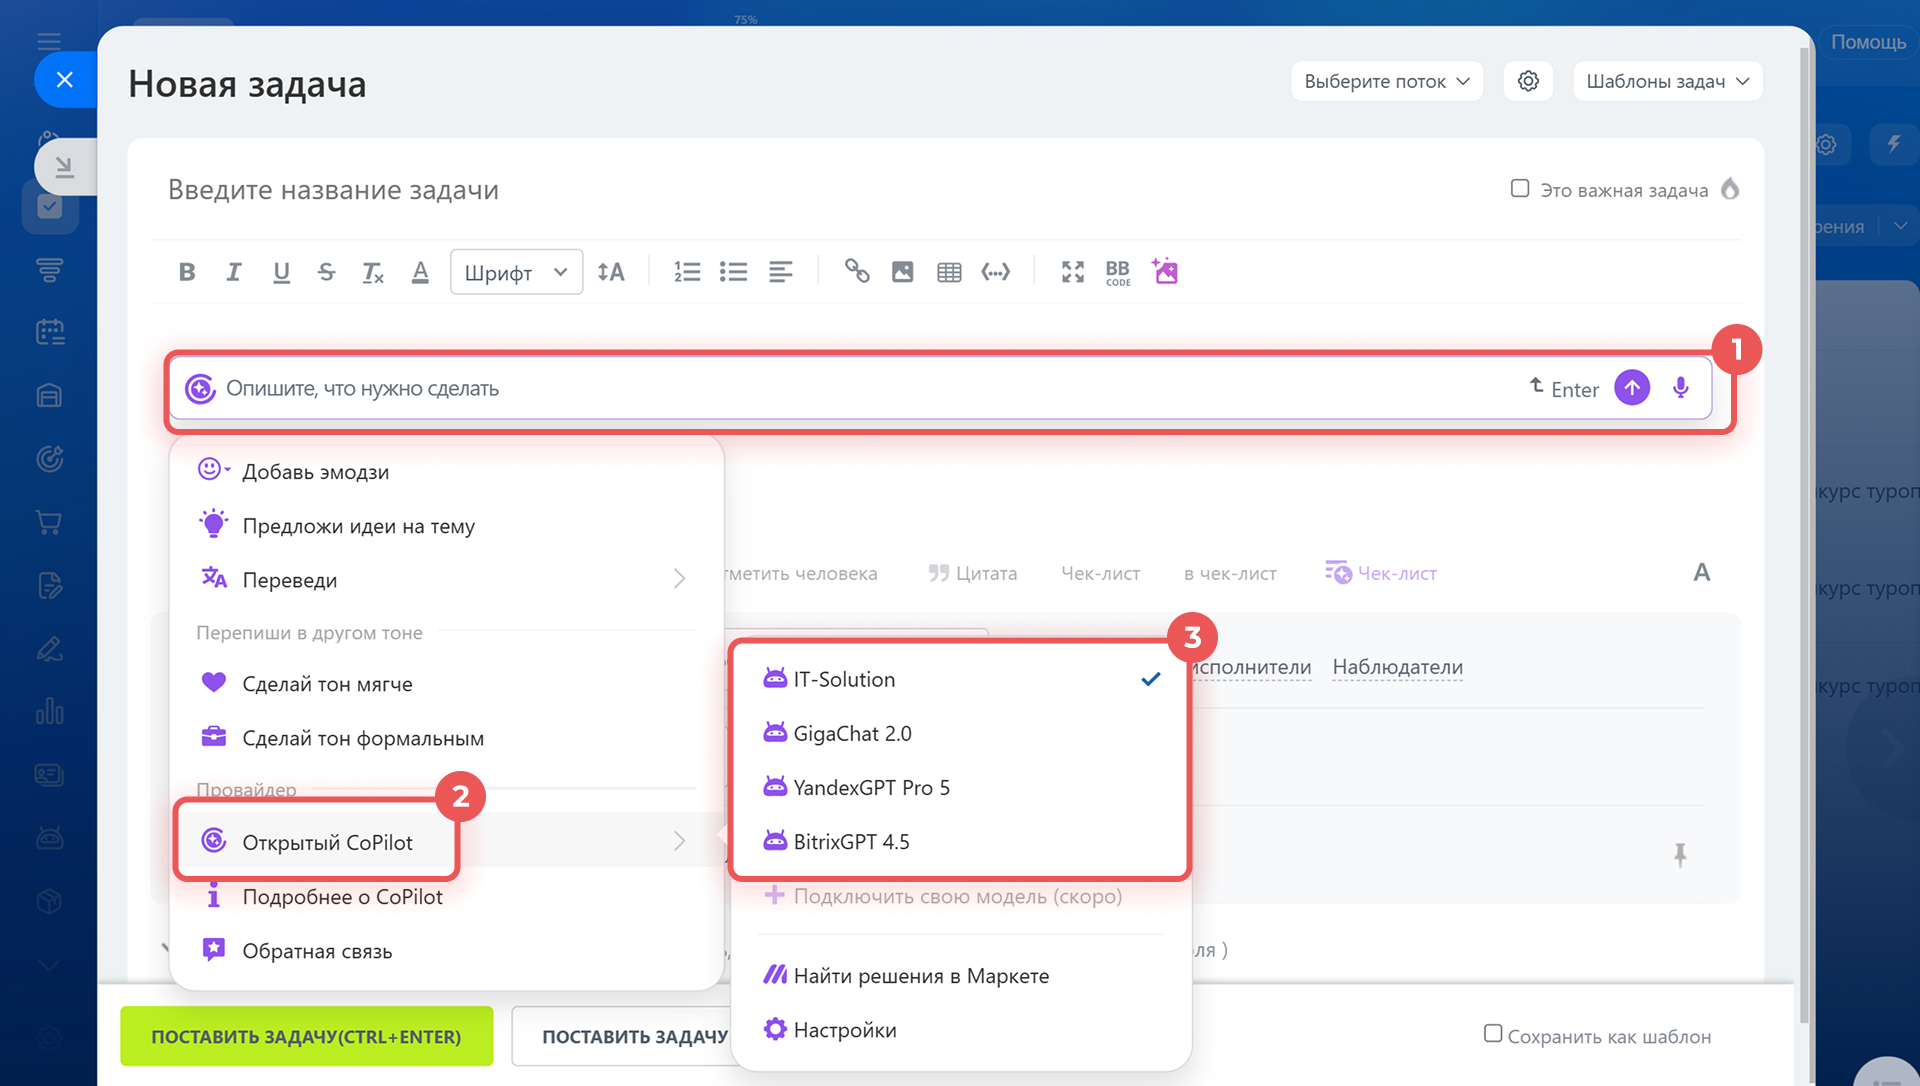The width and height of the screenshot is (1920, 1086).
Task: Insert a table
Action: point(949,272)
